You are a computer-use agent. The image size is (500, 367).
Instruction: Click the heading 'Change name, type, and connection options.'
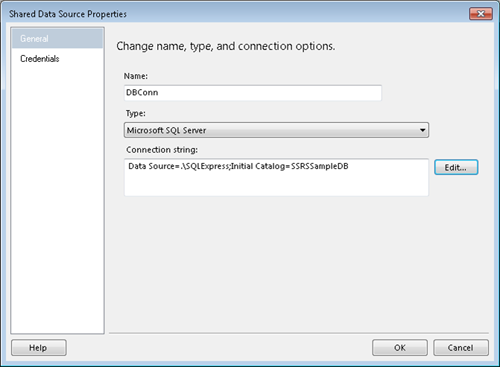point(226,46)
